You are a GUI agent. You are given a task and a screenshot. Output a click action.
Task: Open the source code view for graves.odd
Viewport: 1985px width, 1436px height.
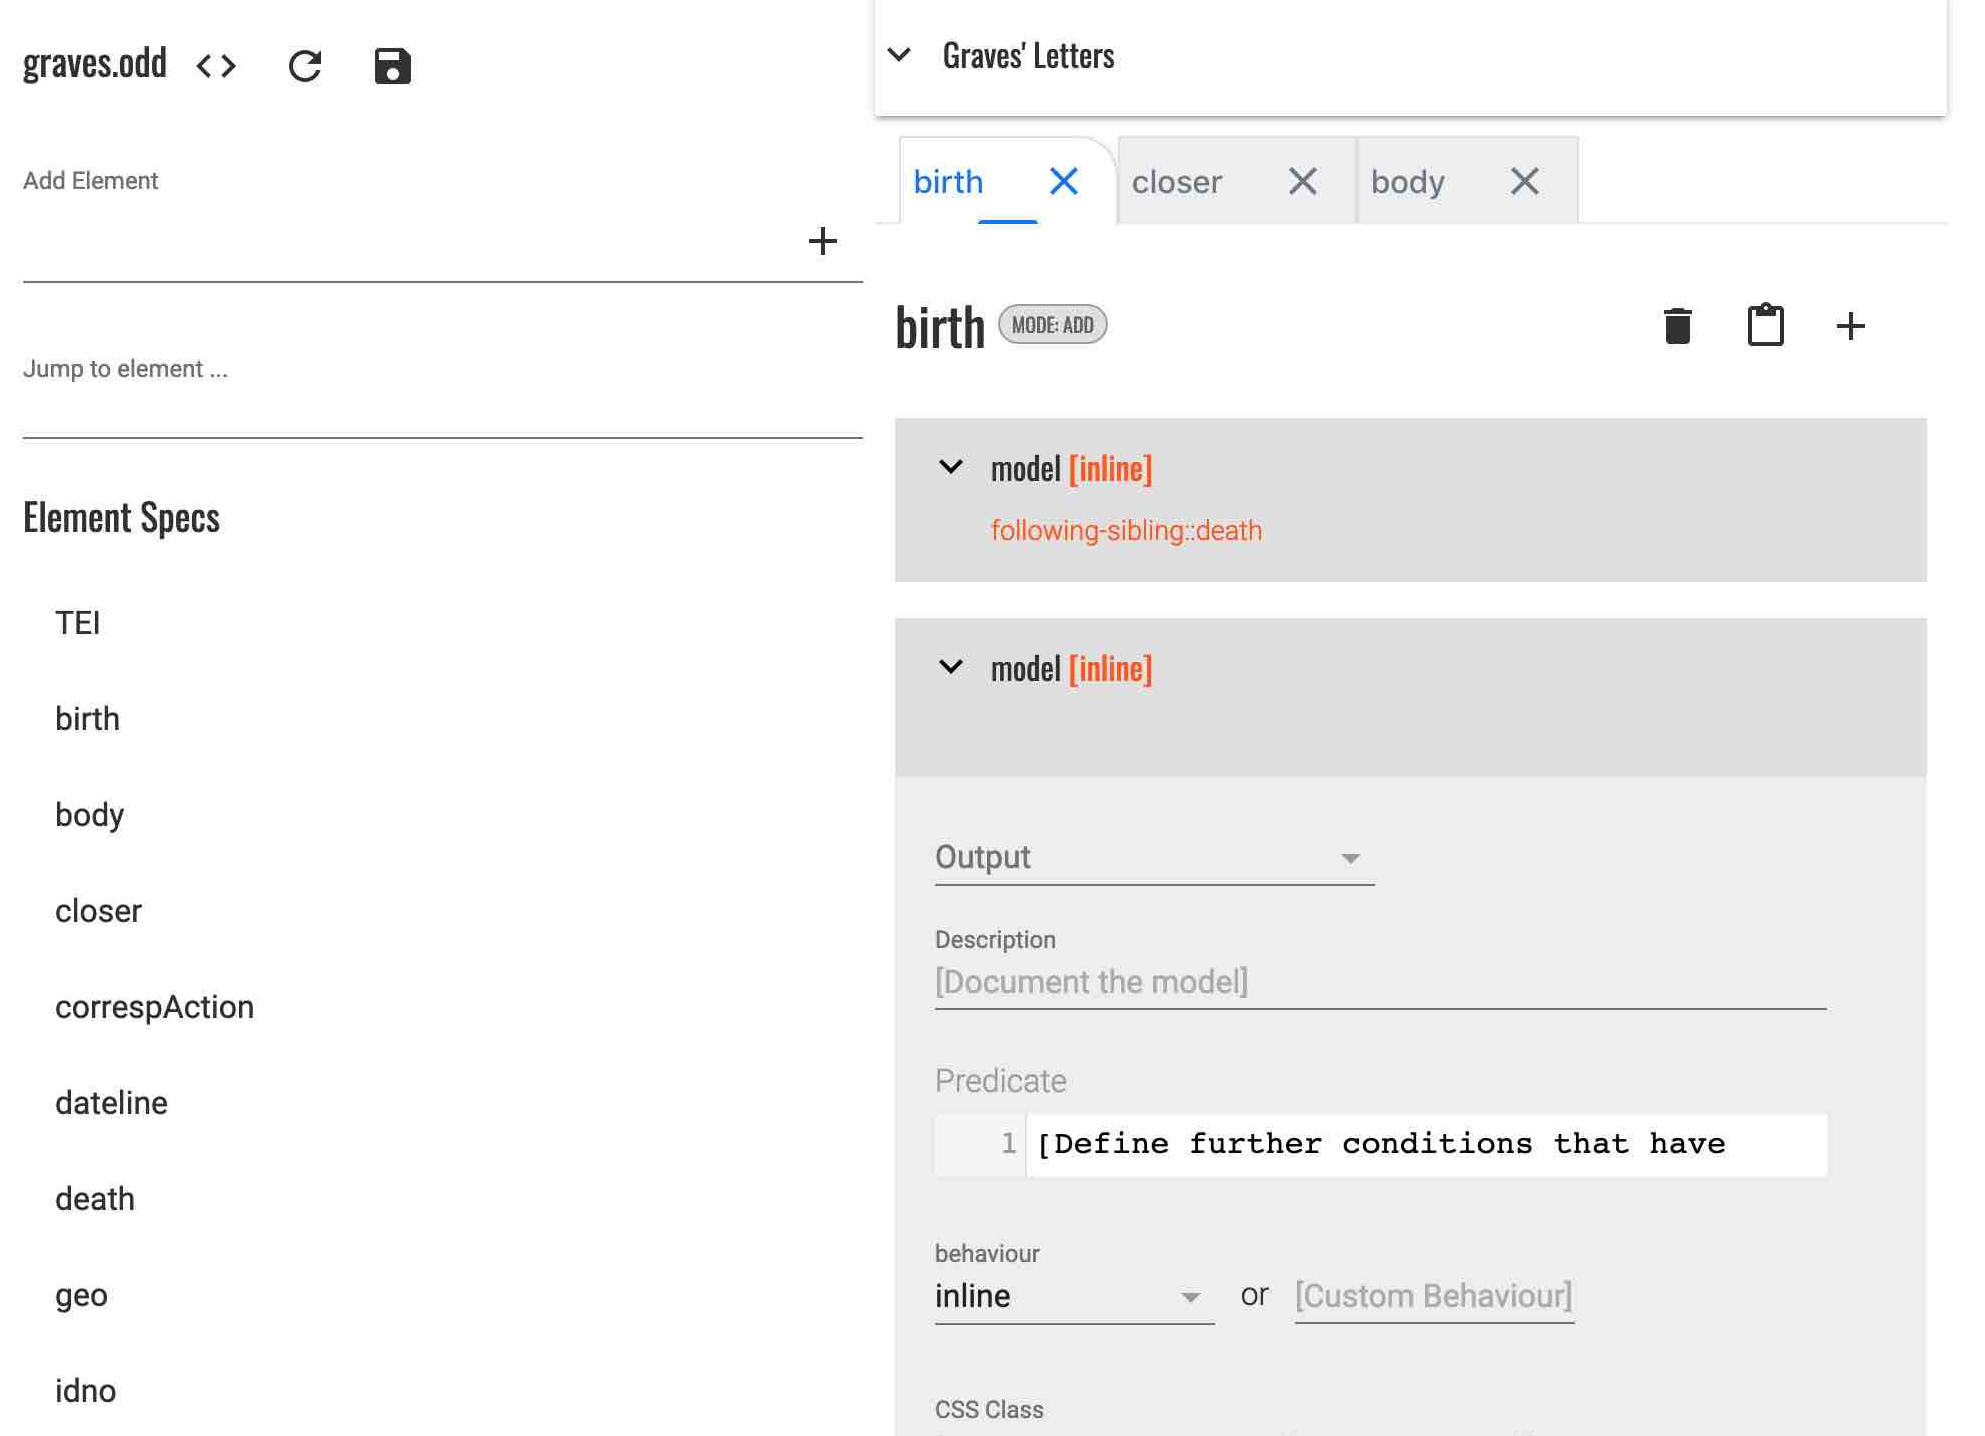(x=215, y=66)
